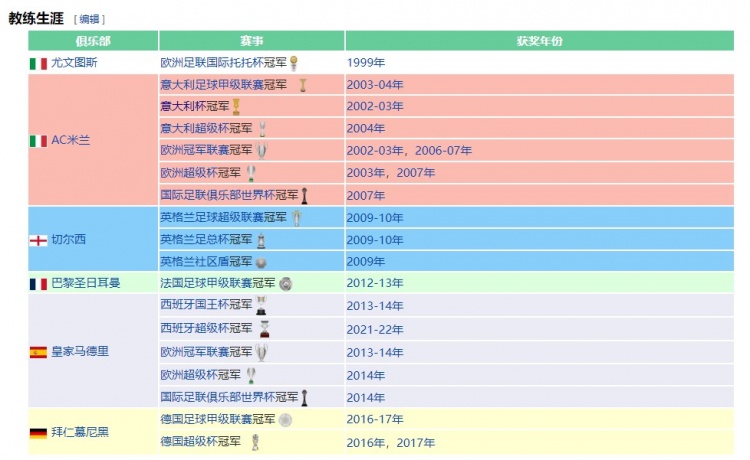Click the trophy icon after 欧洲足联国际托托杯冠军
Image resolution: width=750 pixels, height=460 pixels.
point(294,63)
